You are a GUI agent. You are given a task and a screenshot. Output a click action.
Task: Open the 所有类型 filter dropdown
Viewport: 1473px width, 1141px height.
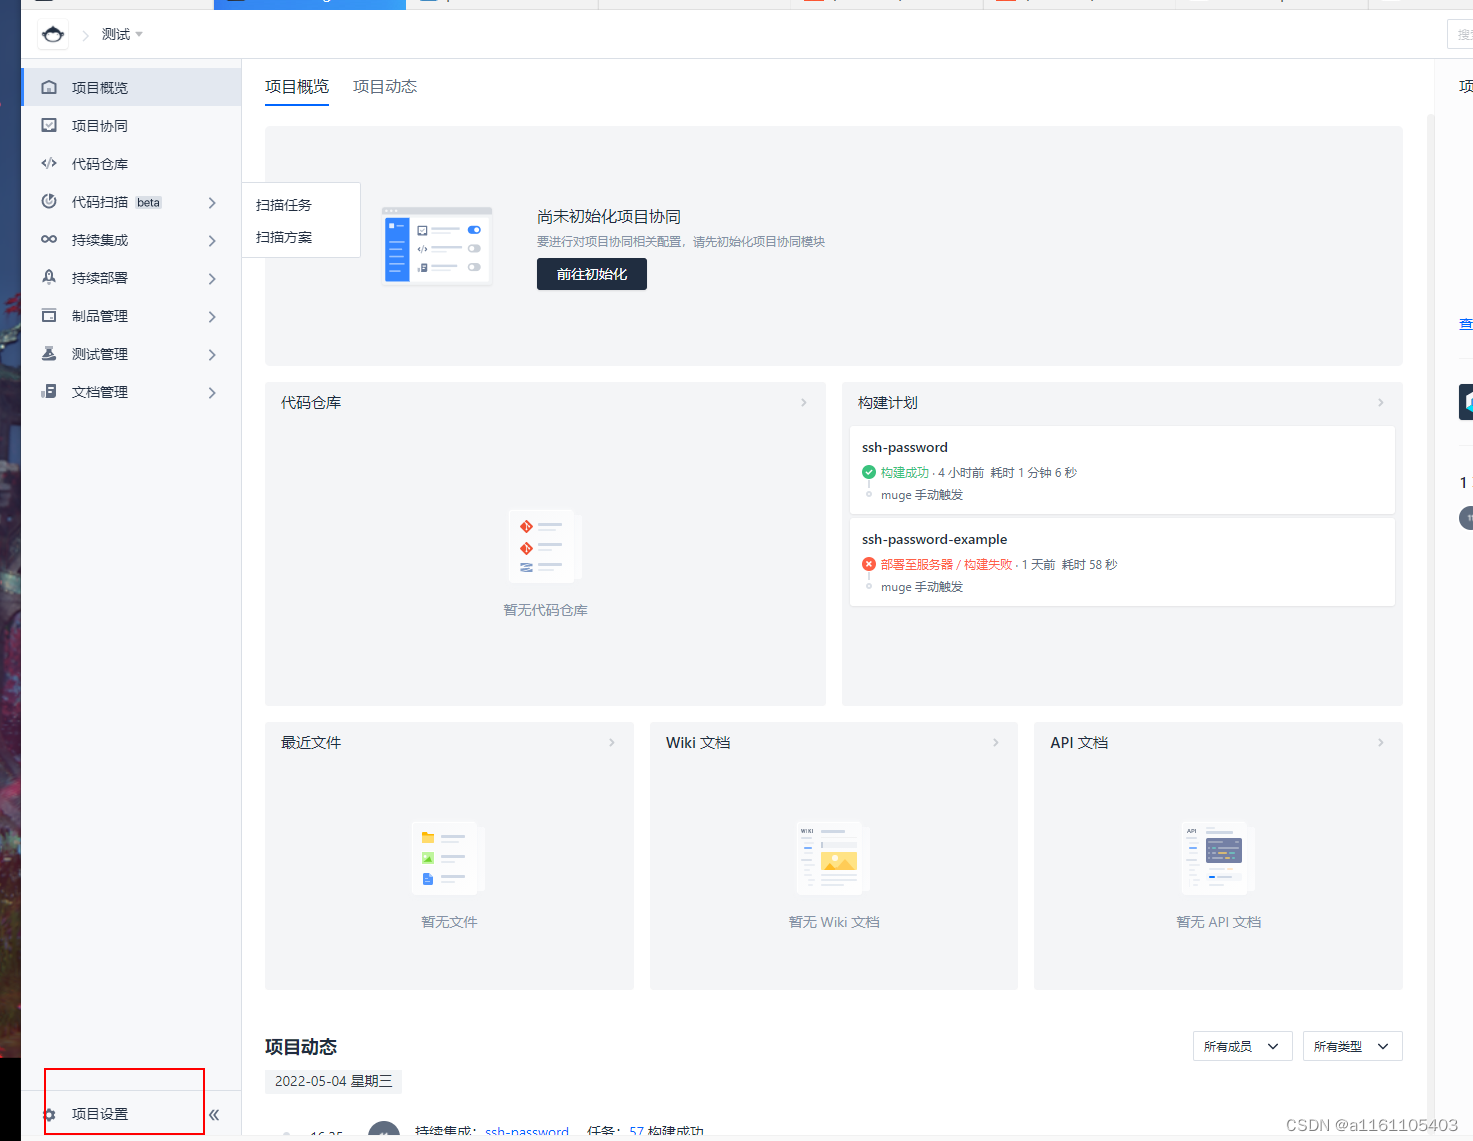(1352, 1046)
